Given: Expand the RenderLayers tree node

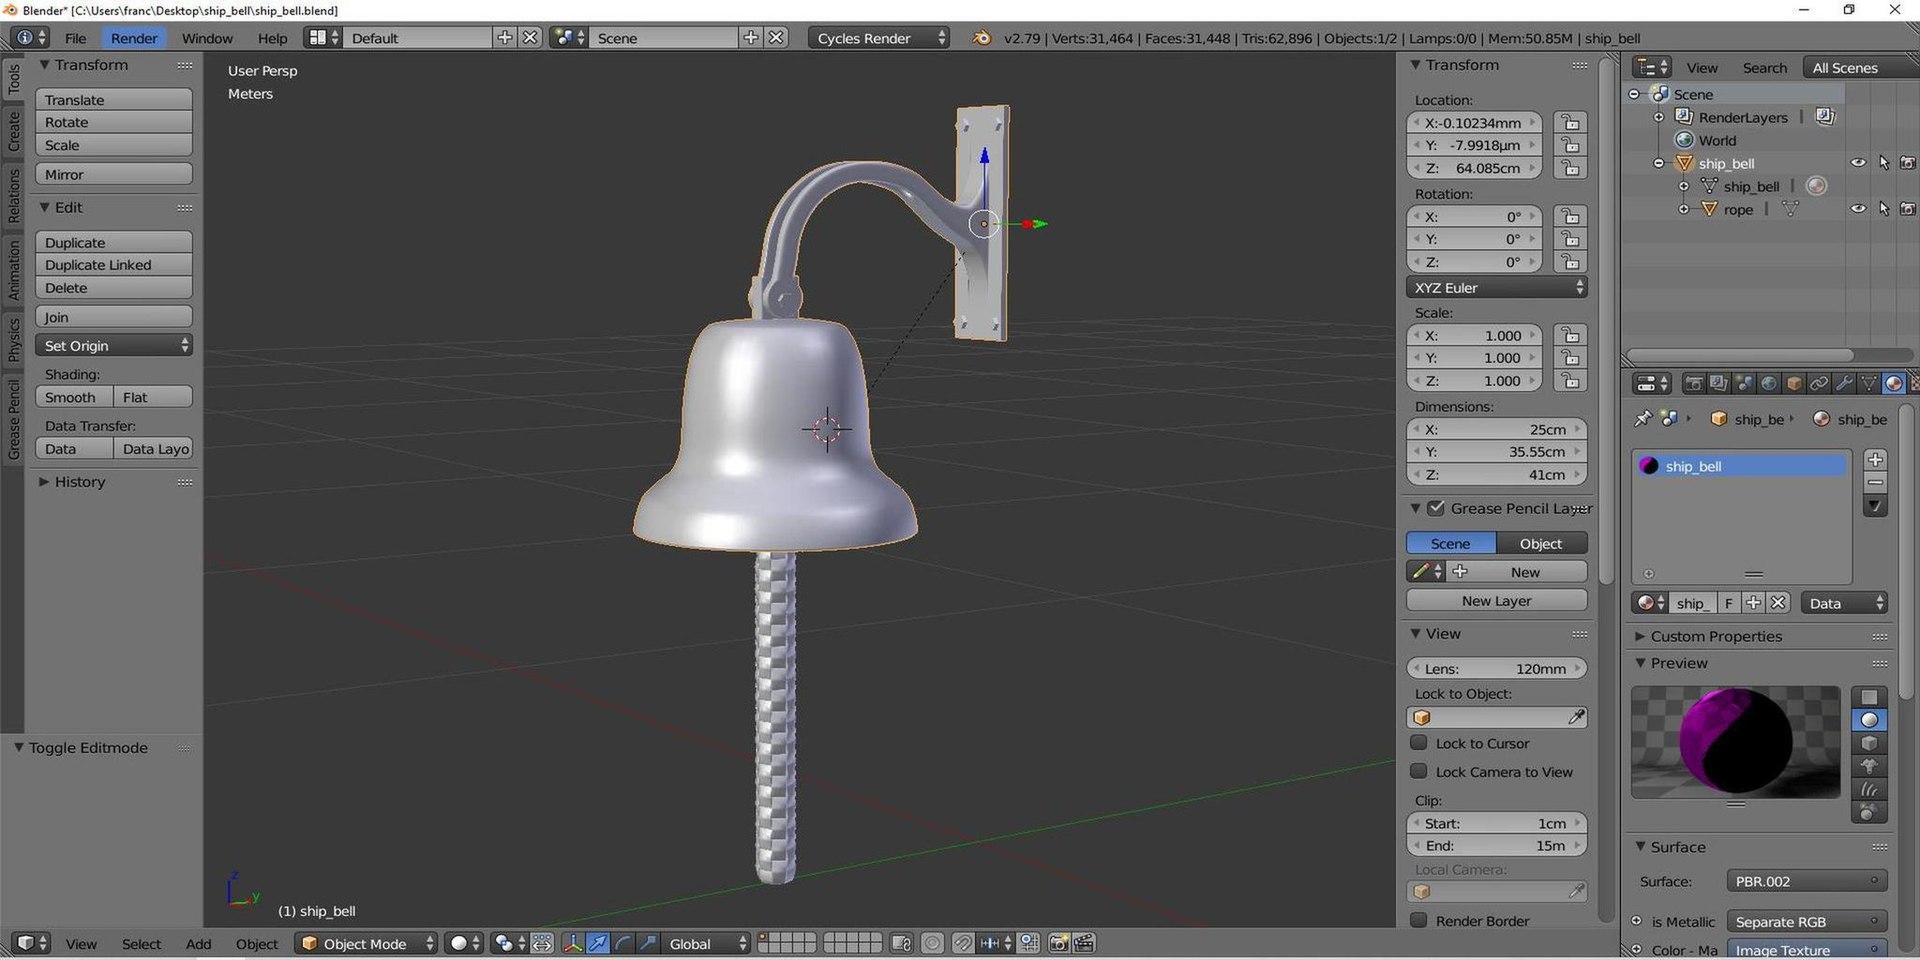Looking at the screenshot, I should [1659, 117].
